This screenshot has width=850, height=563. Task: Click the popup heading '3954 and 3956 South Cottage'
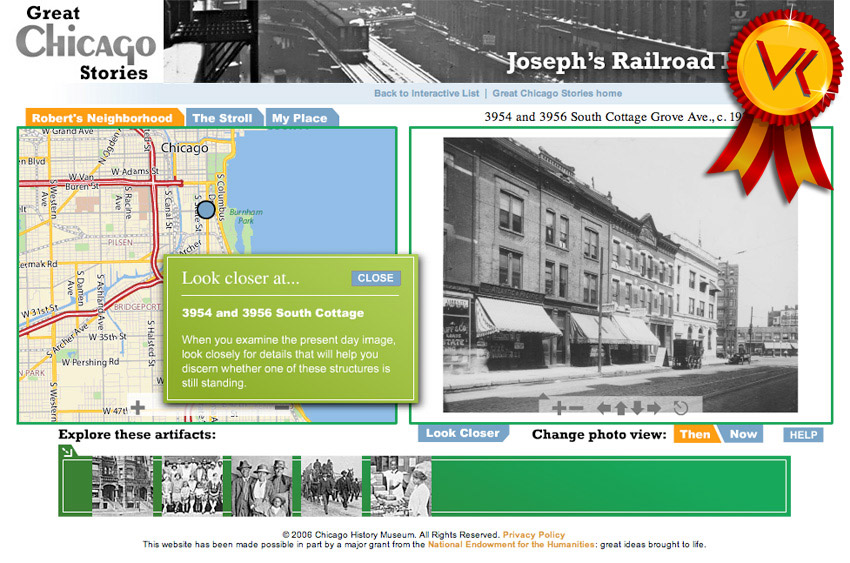pyautogui.click(x=273, y=313)
